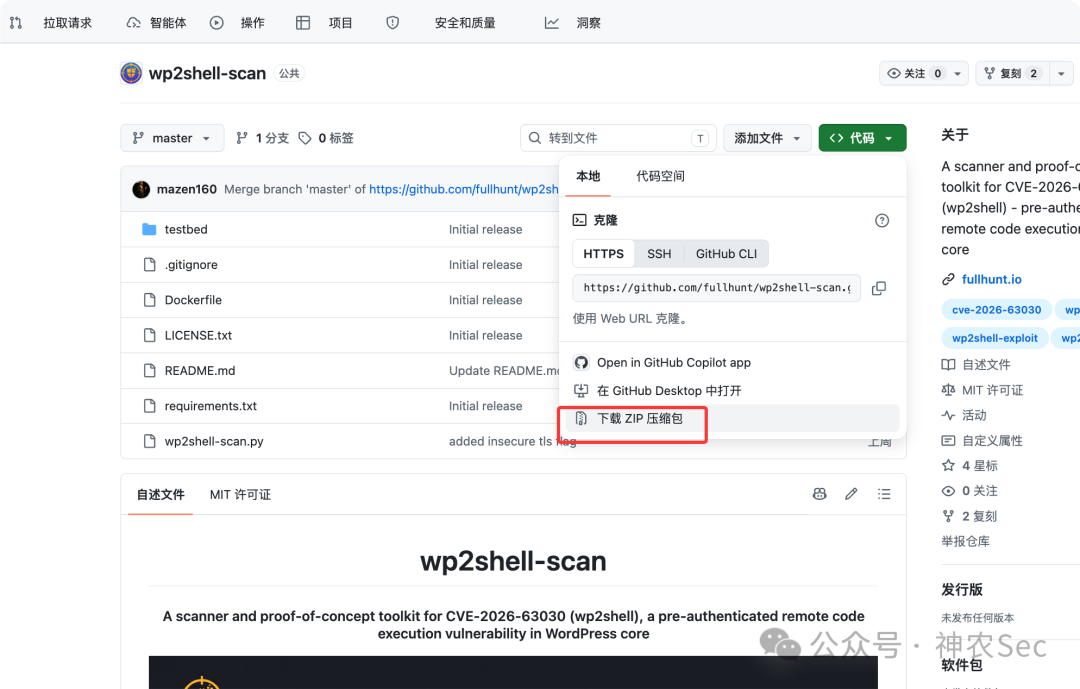
Task: Open the requirements.txt file
Action: point(211,406)
